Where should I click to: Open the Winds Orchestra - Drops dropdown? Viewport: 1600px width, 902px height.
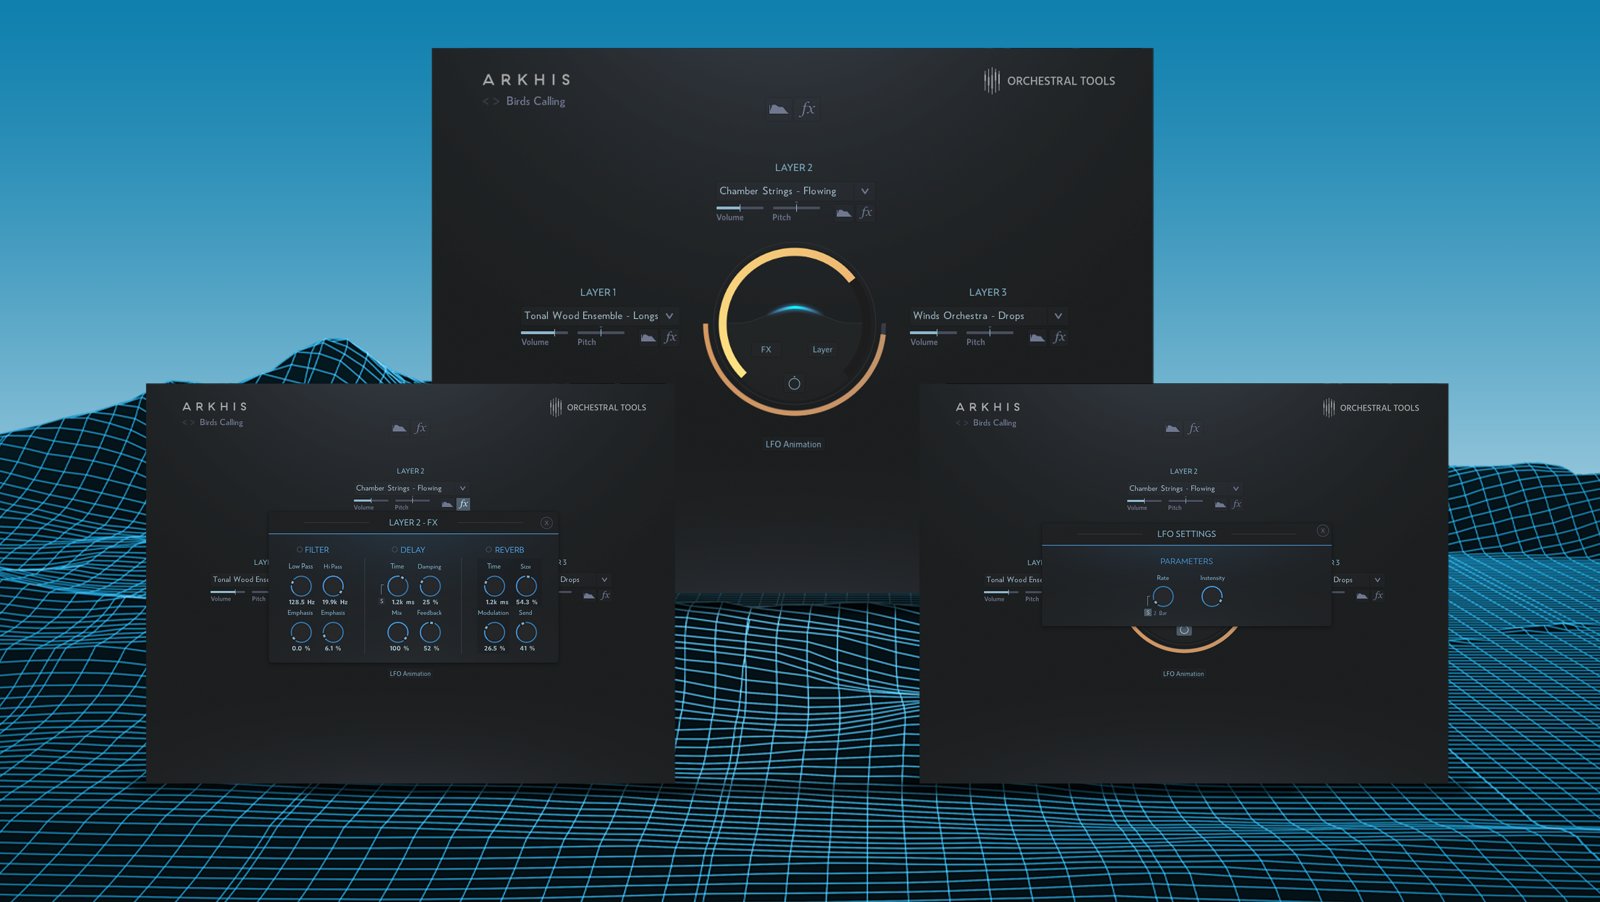[x=1058, y=316]
